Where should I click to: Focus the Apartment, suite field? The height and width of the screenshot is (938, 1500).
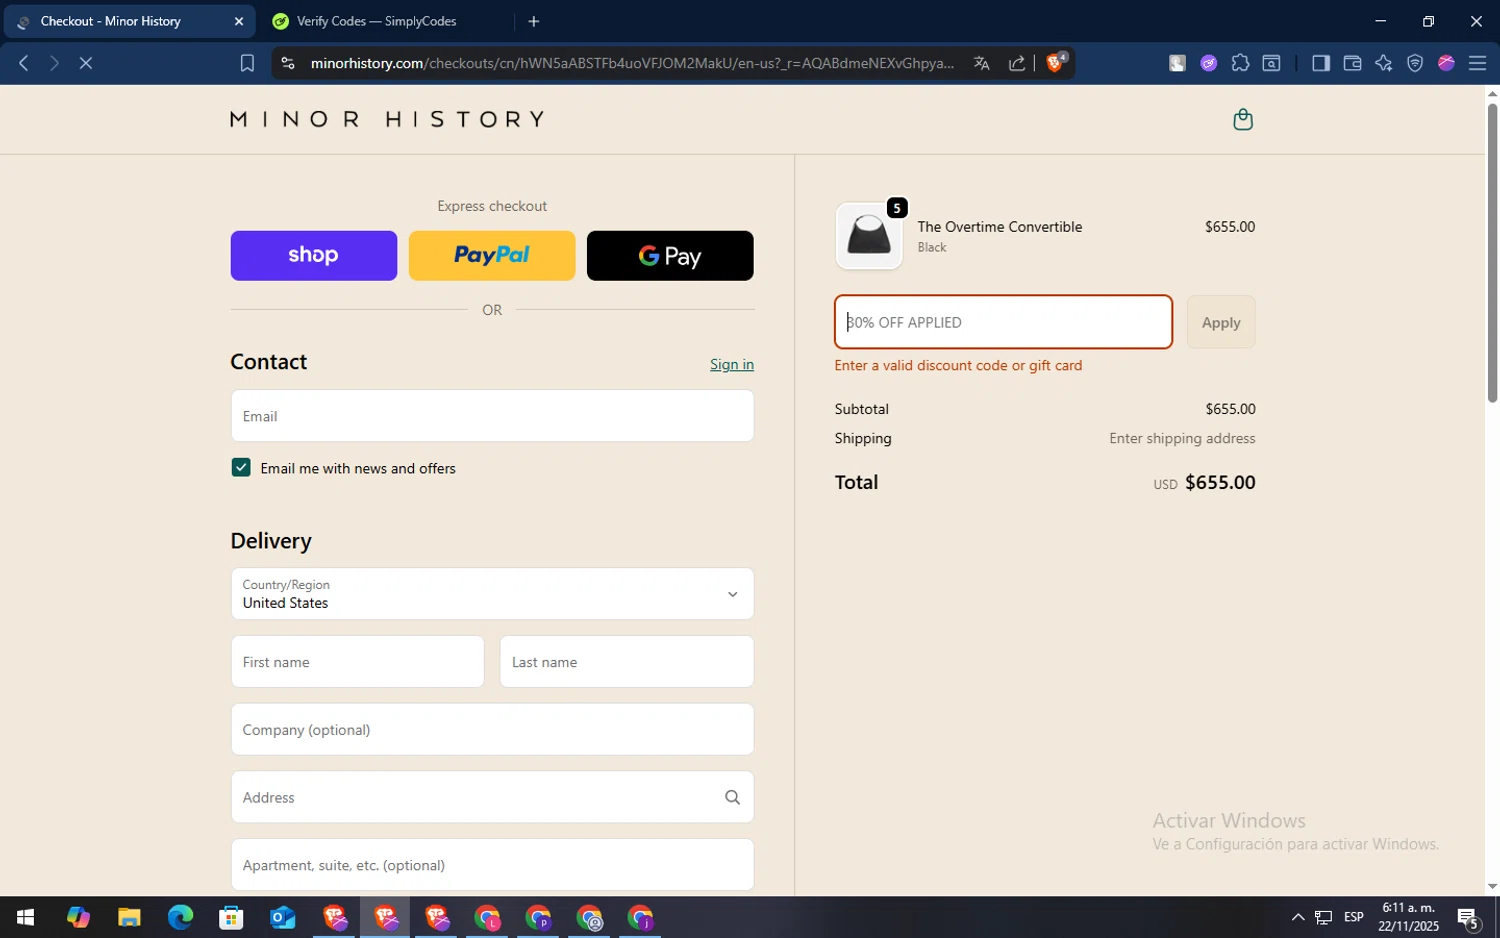click(492, 865)
